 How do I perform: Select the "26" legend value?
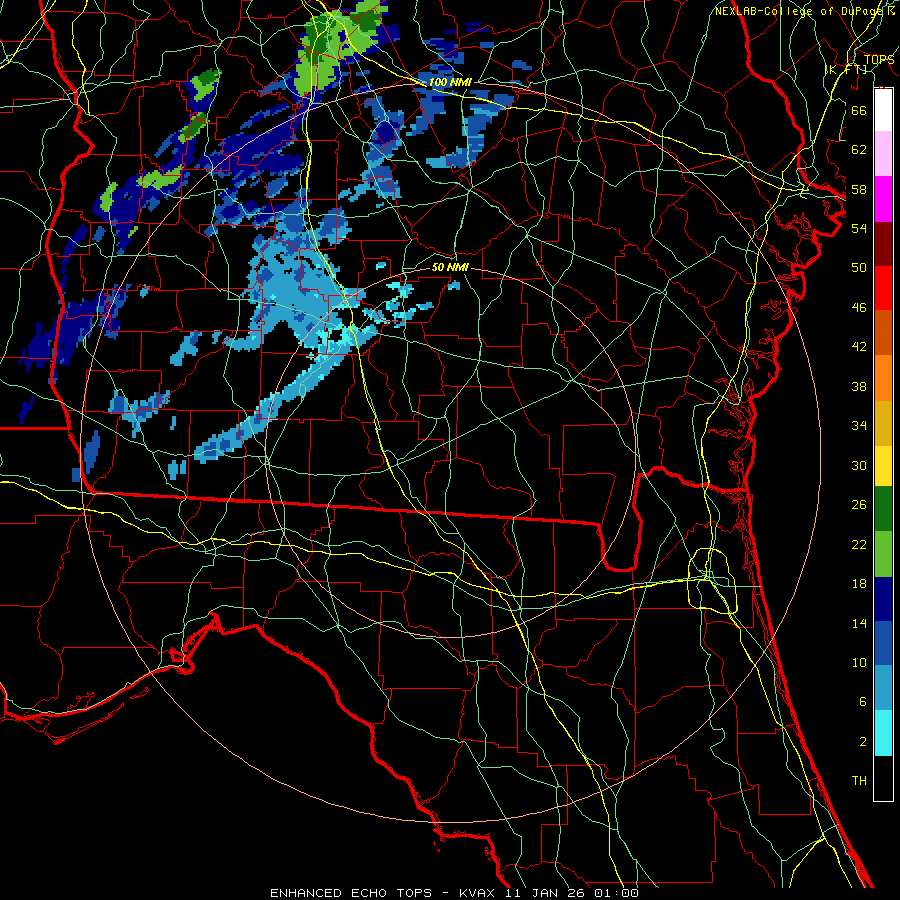859,505
